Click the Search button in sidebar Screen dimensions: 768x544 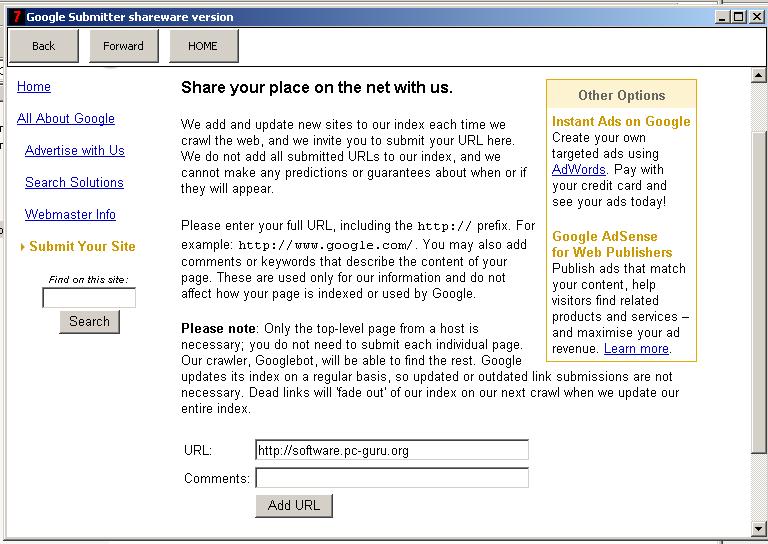tap(89, 321)
